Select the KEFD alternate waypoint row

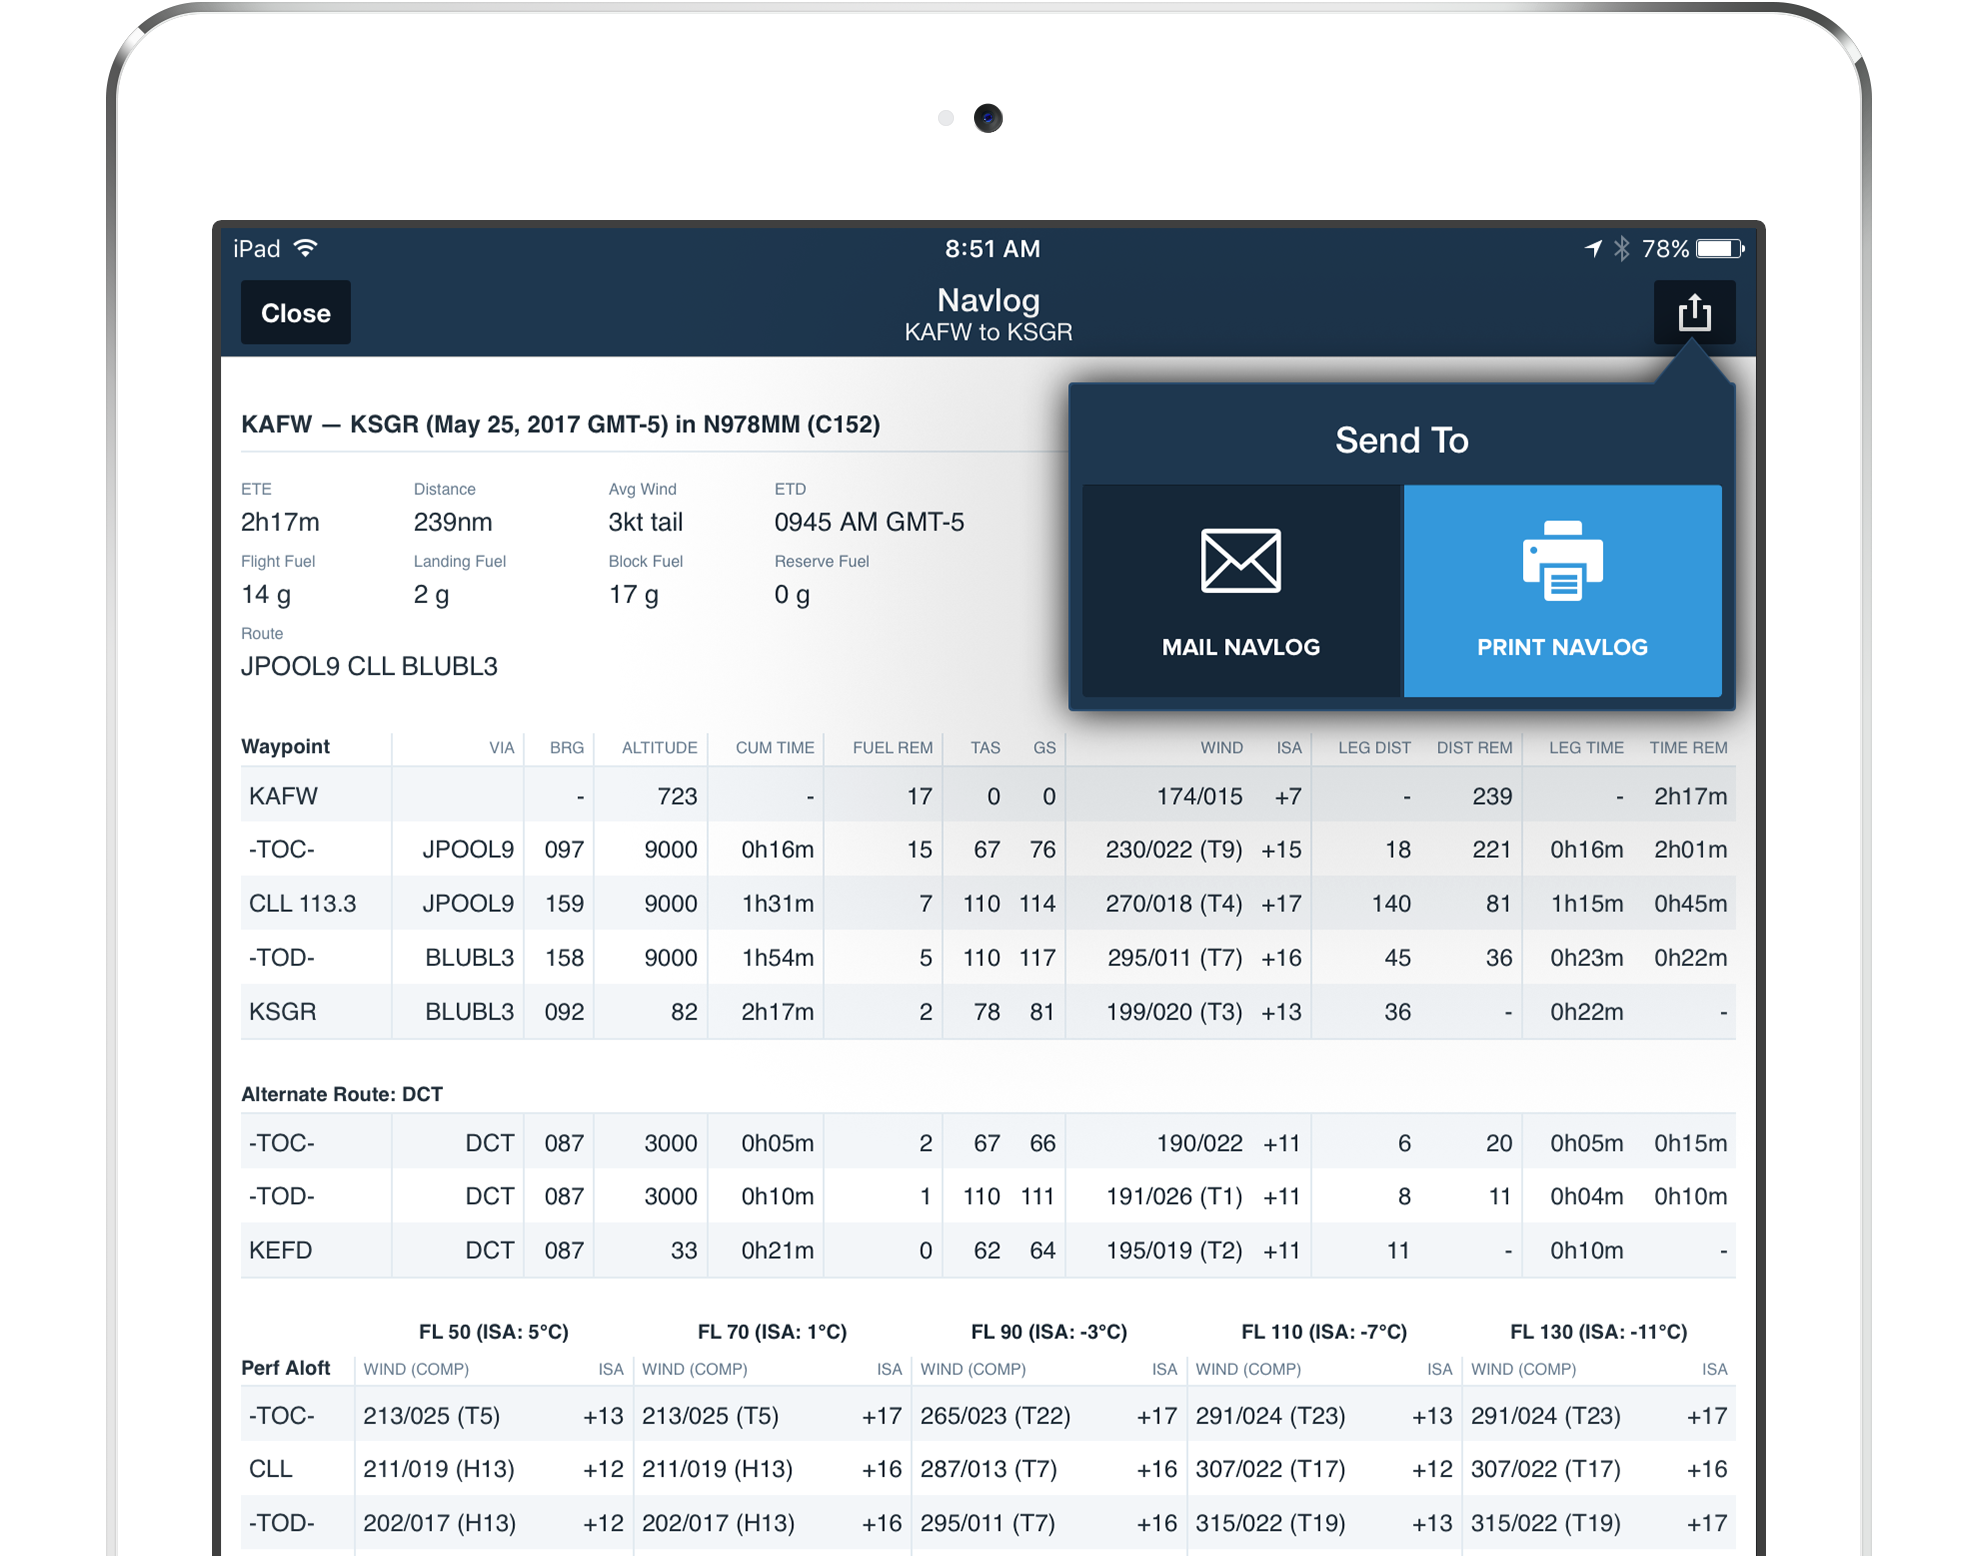tap(988, 1250)
